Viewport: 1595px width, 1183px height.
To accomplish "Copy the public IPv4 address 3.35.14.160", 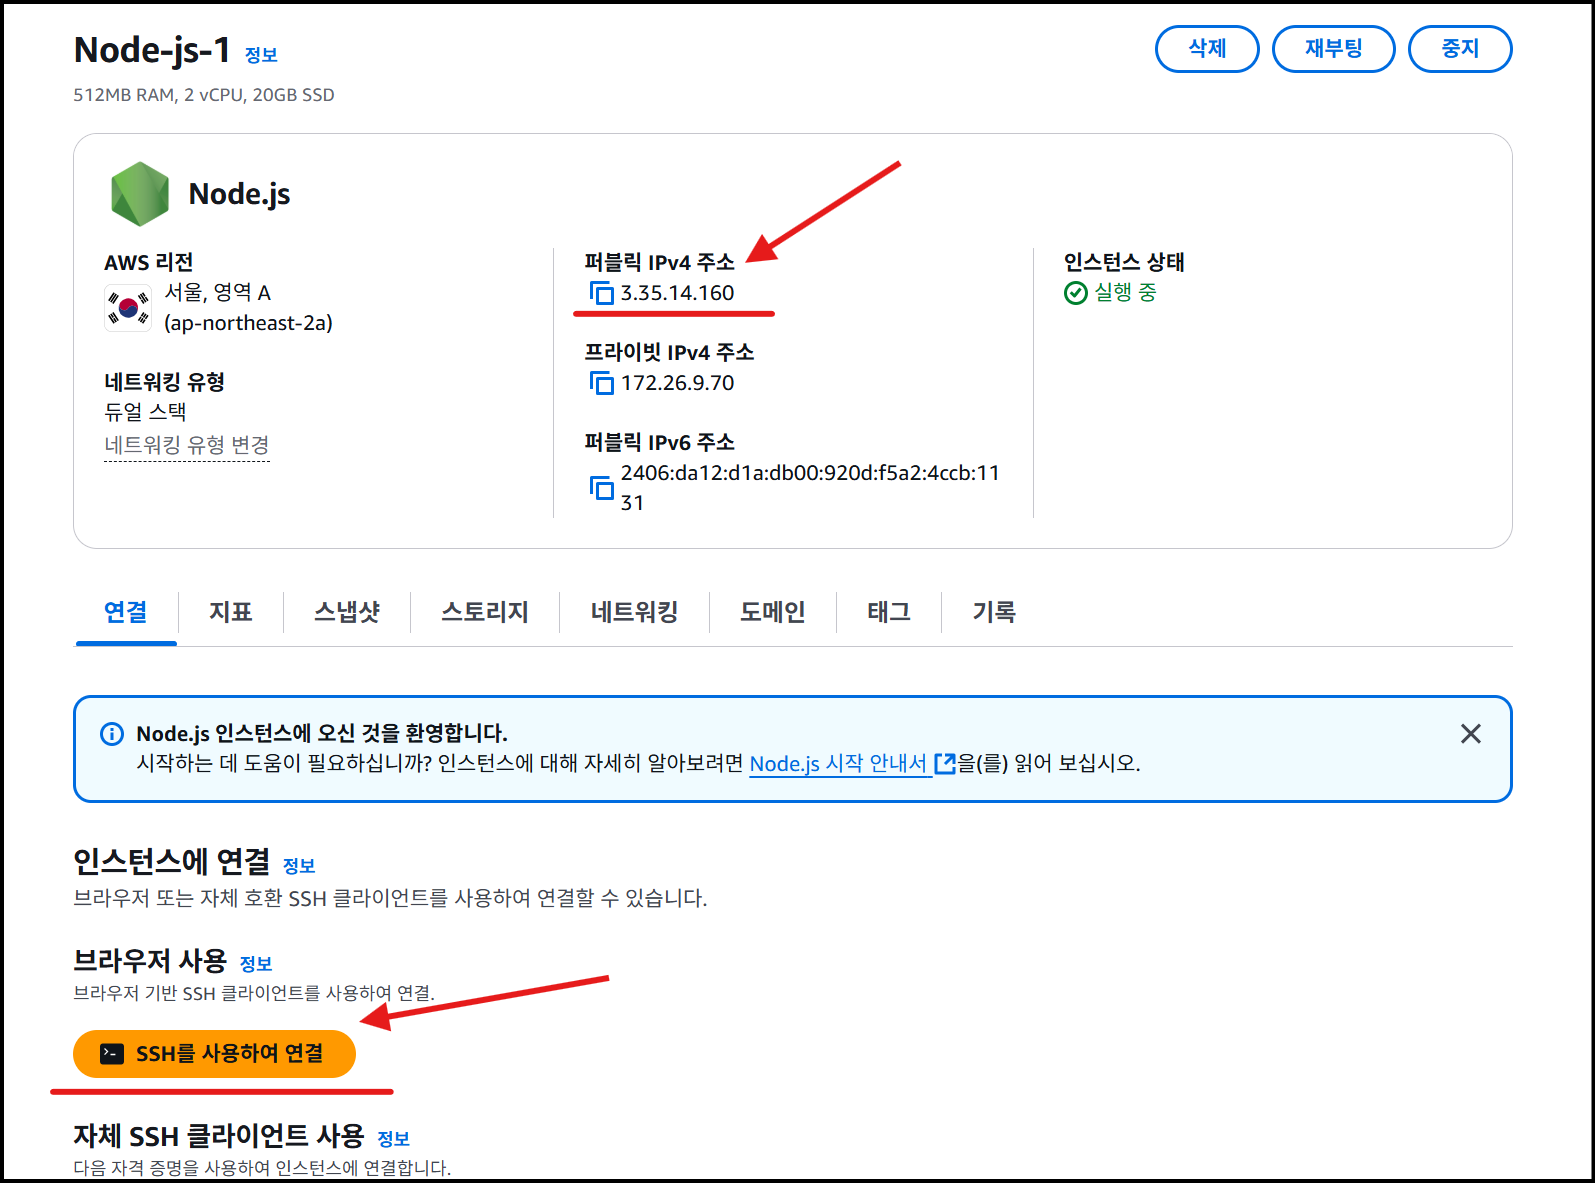I will 602,293.
